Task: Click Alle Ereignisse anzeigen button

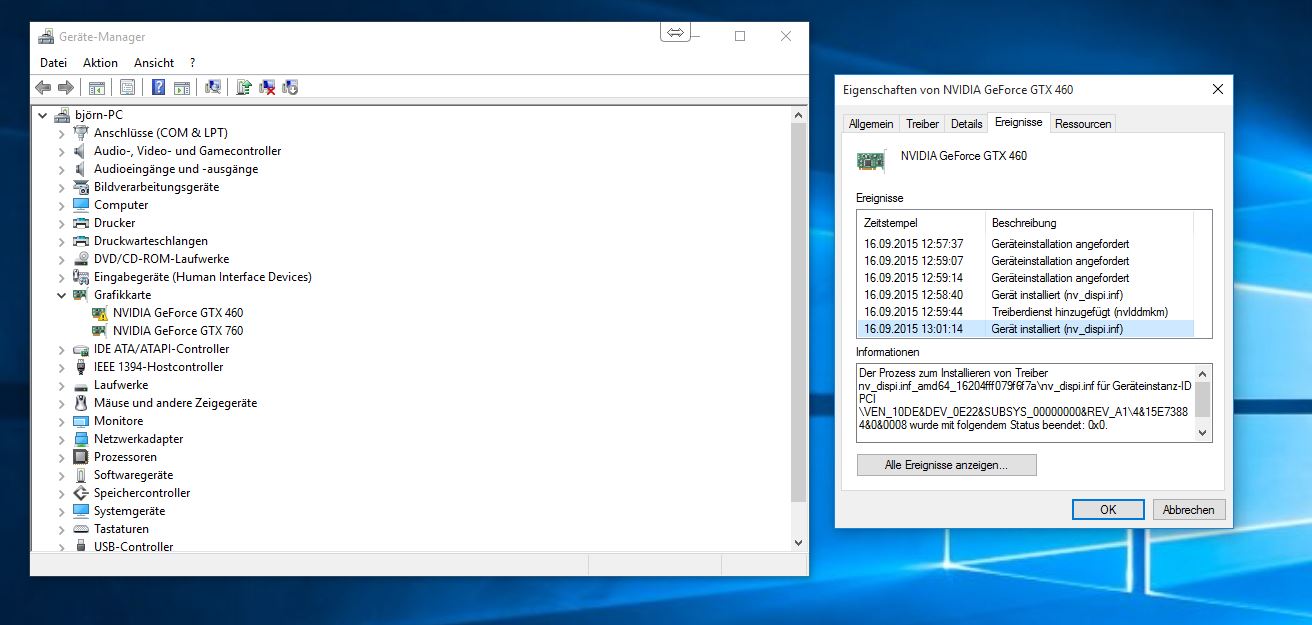Action: coord(946,465)
